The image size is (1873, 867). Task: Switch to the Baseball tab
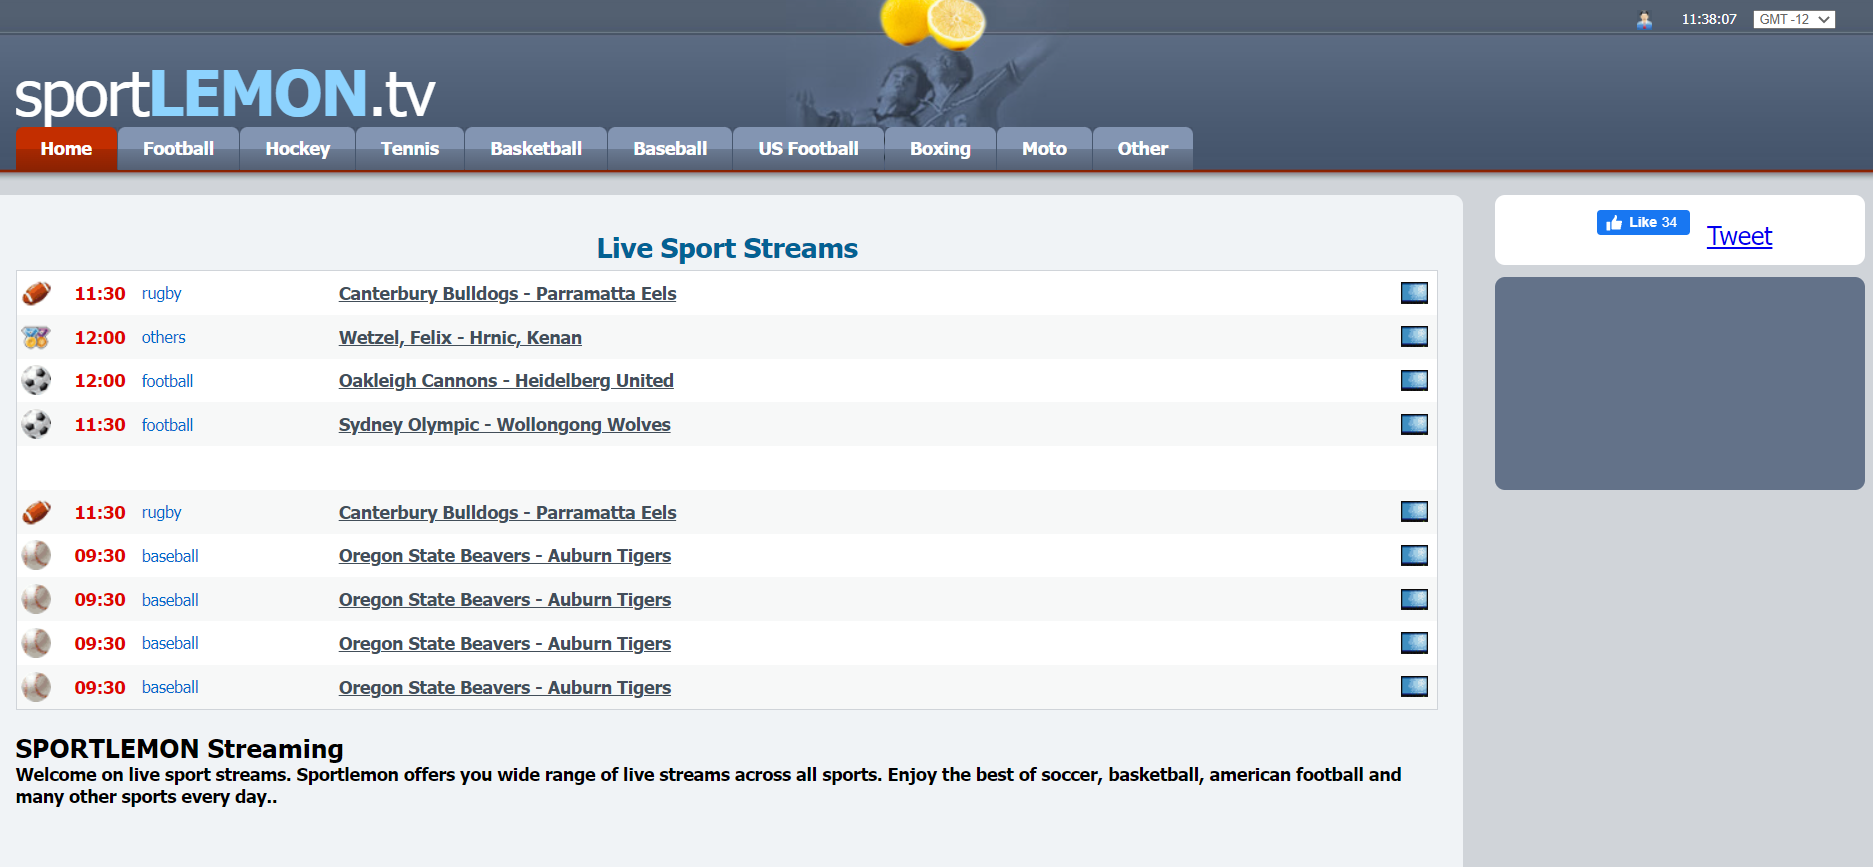click(670, 149)
